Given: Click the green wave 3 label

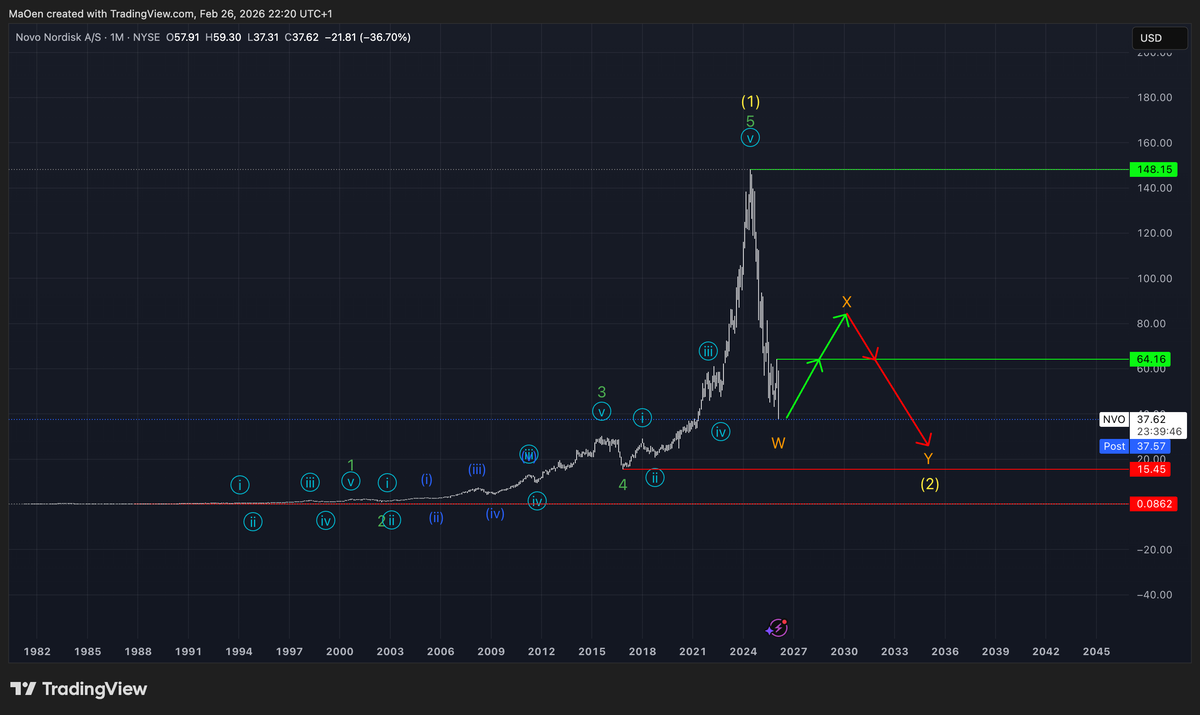Looking at the screenshot, I should pyautogui.click(x=601, y=392).
